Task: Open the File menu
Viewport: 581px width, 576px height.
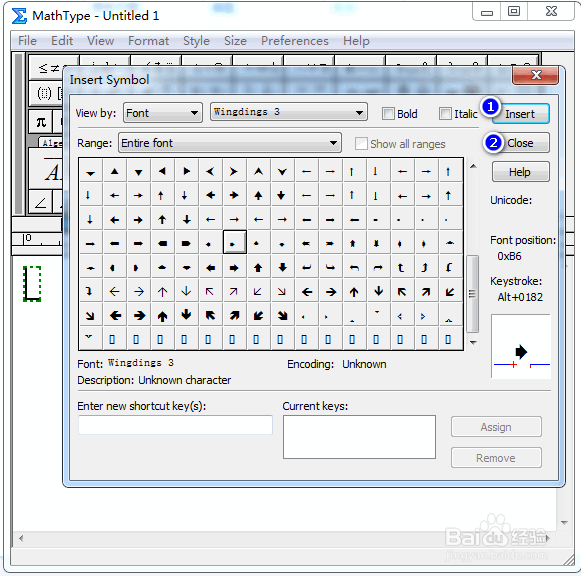Action: pos(27,41)
